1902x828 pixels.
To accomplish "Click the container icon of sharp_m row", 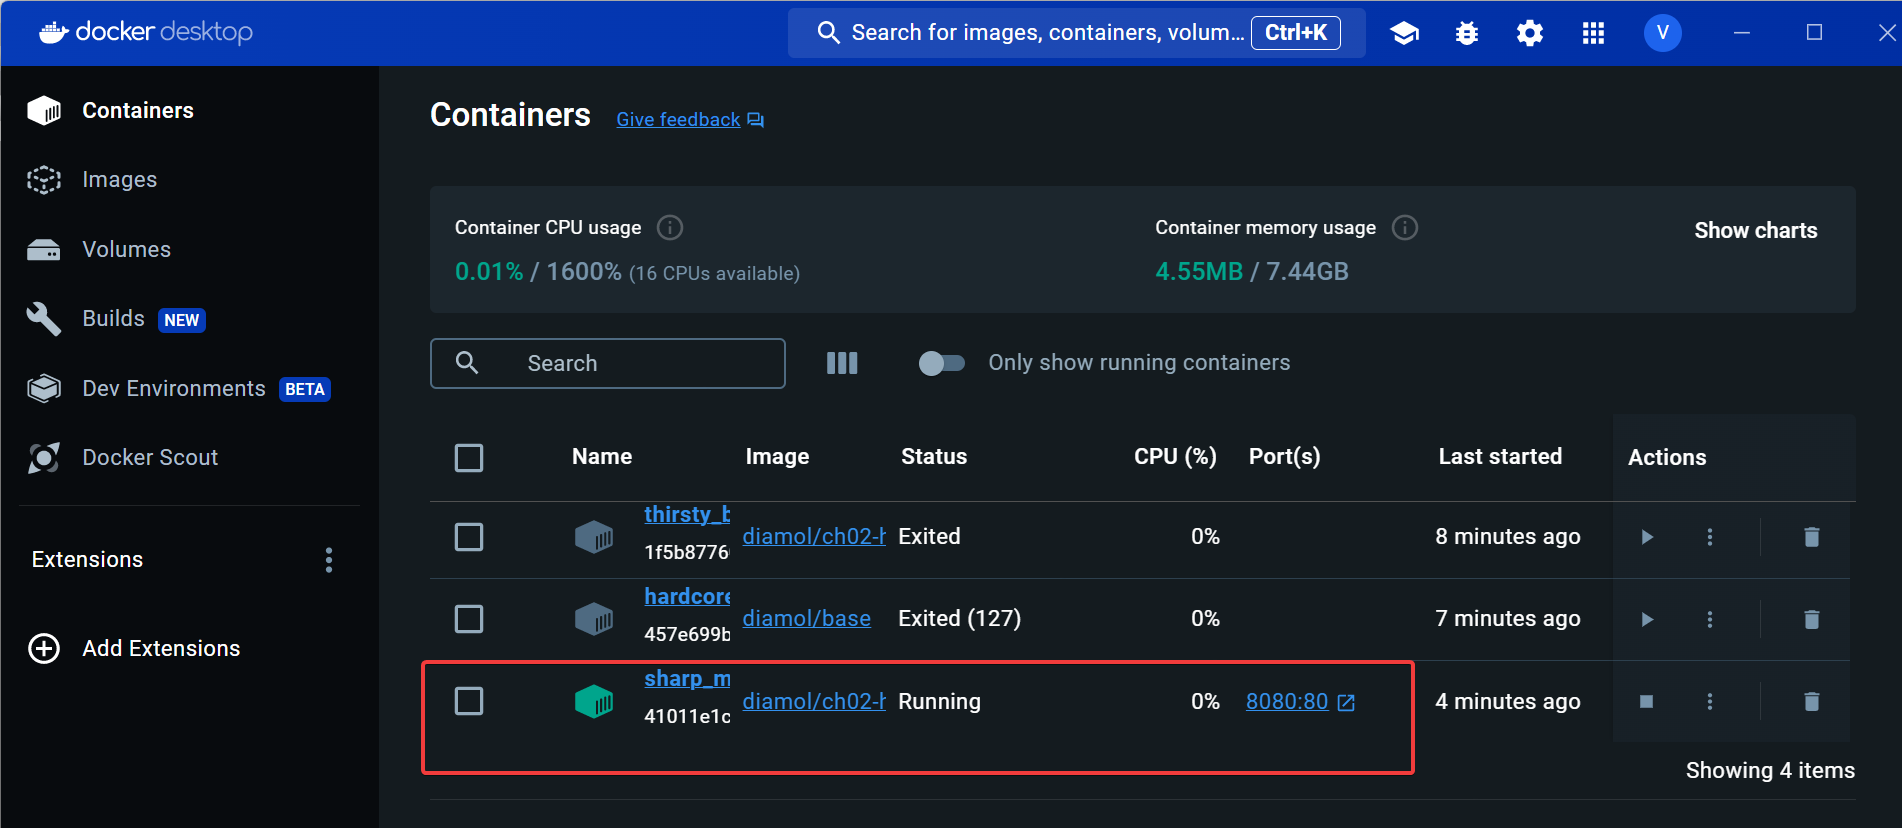I will point(594,701).
